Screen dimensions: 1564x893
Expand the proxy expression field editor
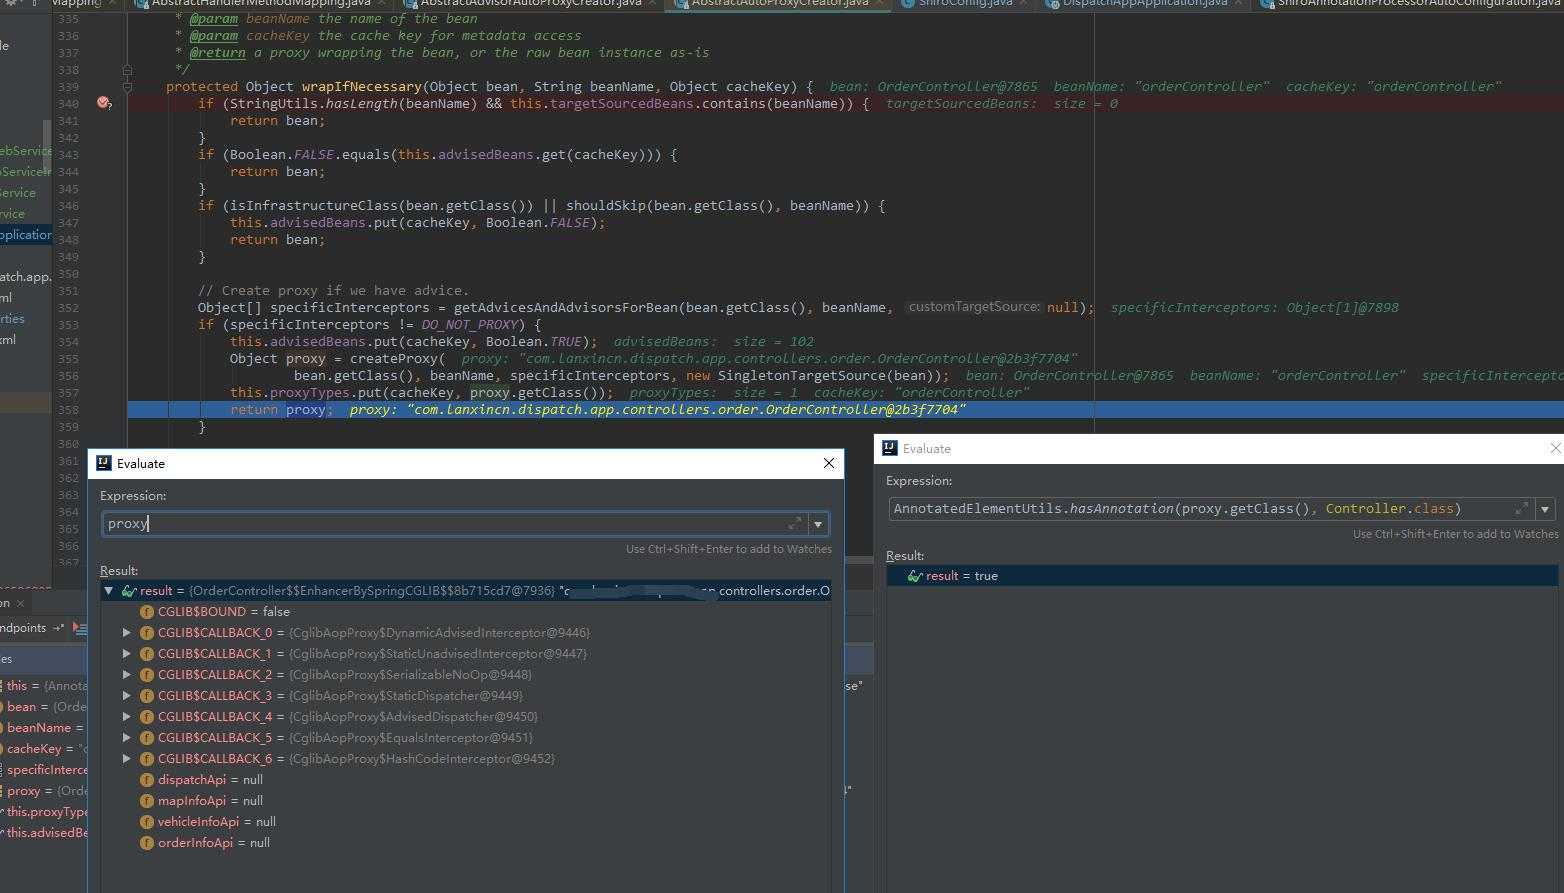click(x=795, y=523)
